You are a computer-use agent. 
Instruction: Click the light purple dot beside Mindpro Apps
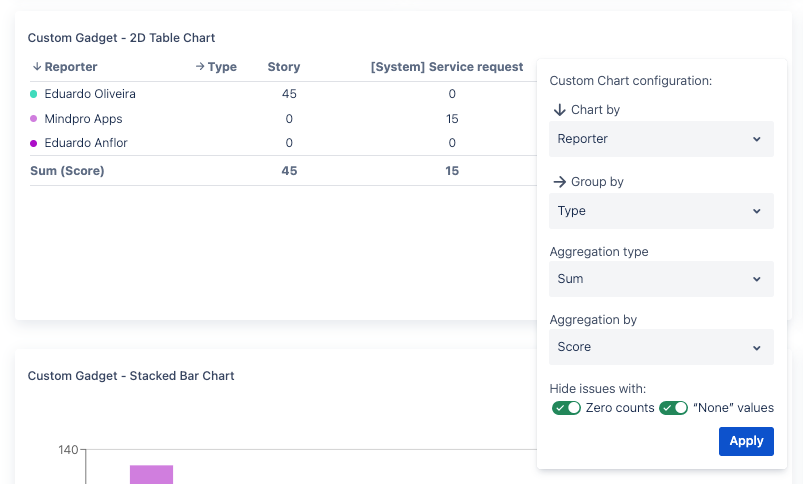(x=34, y=119)
